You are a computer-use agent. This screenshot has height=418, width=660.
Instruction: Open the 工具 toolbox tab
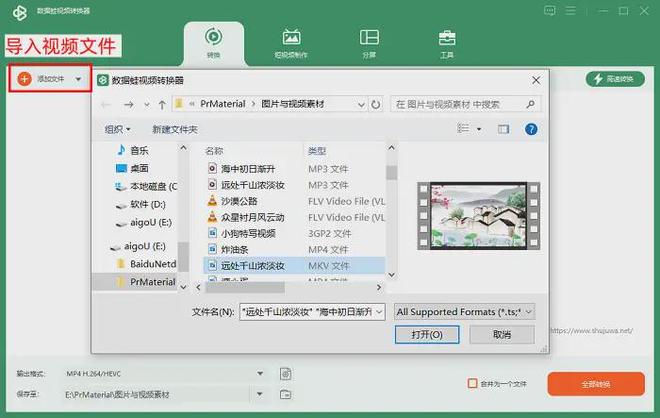tap(447, 43)
